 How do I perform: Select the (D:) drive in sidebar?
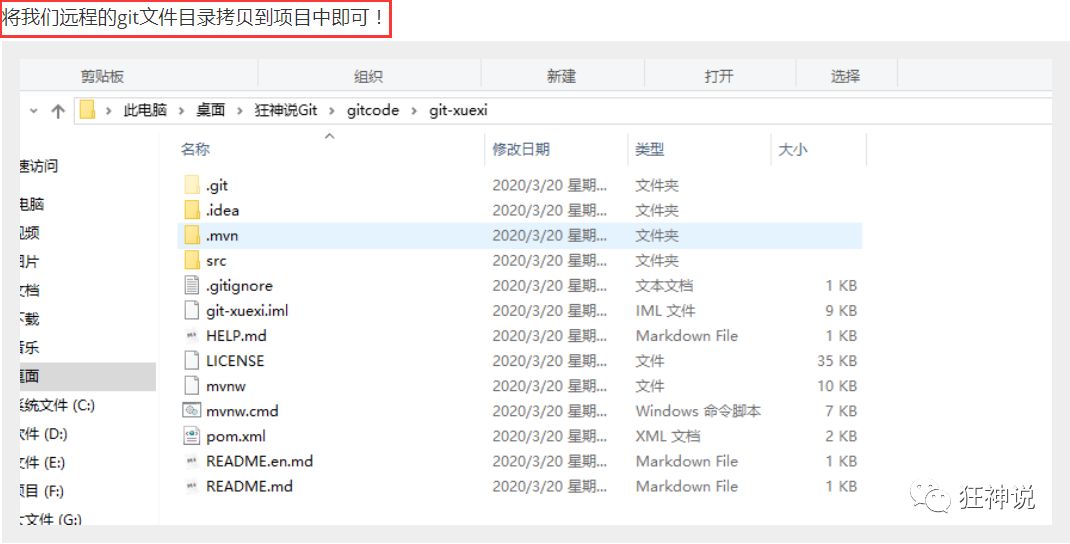pyautogui.click(x=44, y=434)
